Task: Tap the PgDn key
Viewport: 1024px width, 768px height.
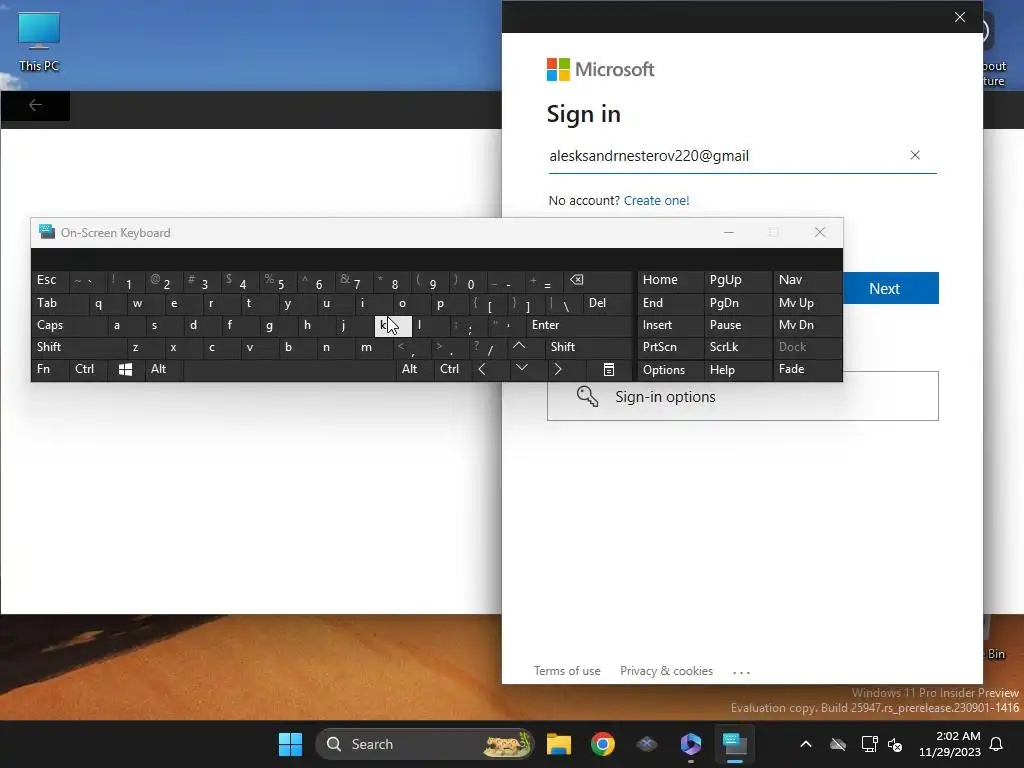Action: [737, 303]
